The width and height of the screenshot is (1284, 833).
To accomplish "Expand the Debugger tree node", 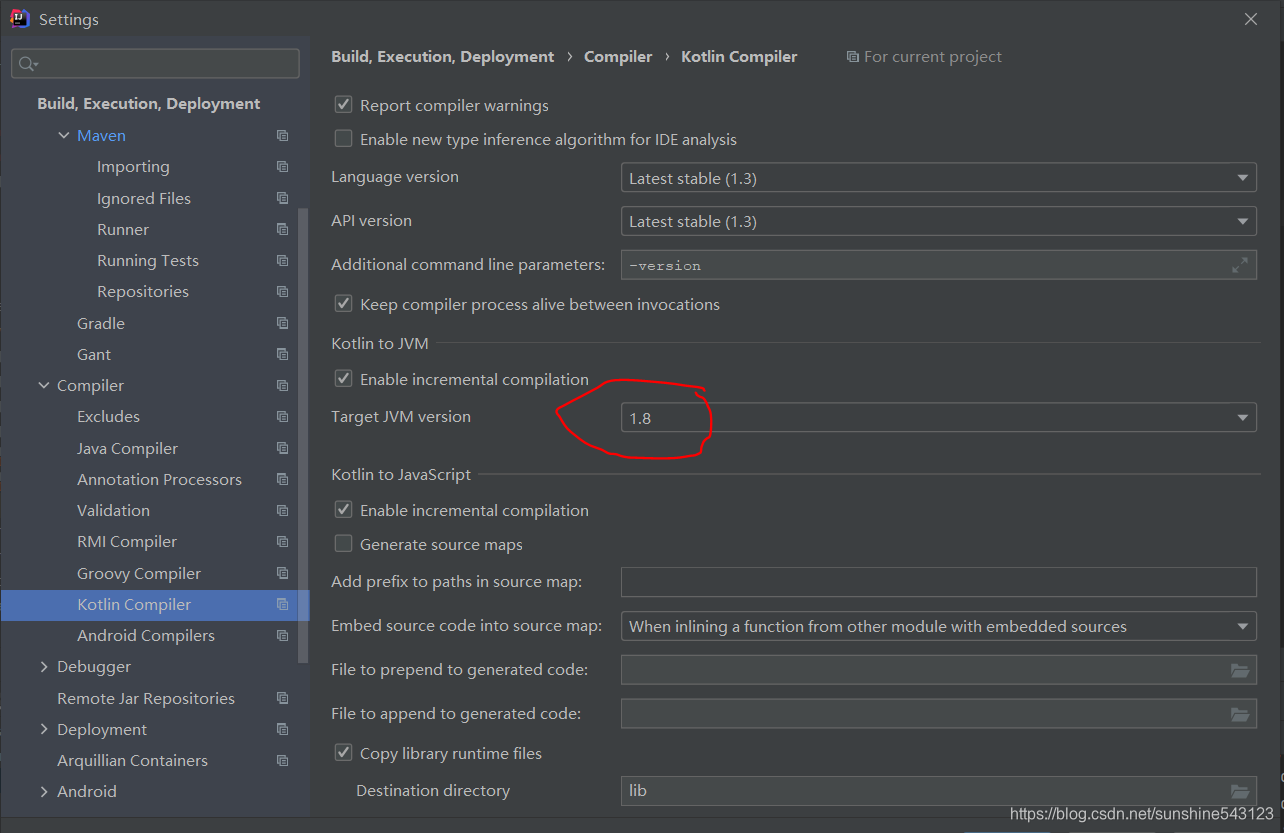I will (44, 667).
